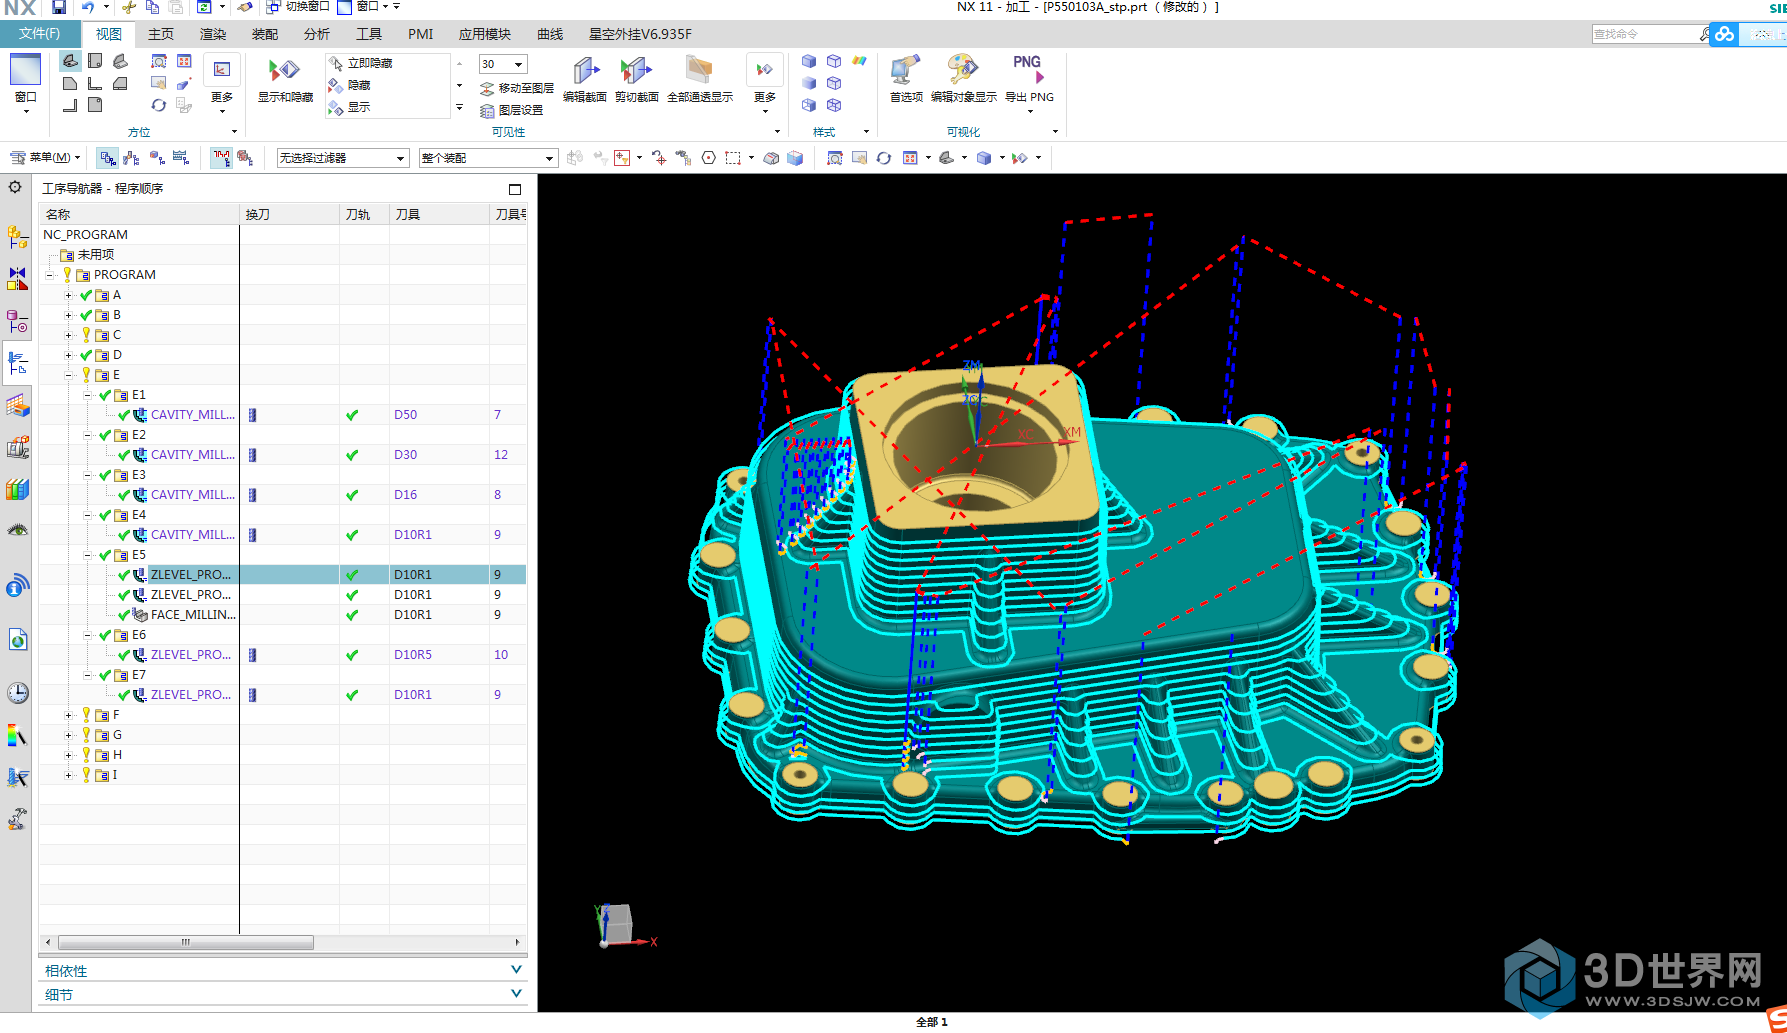Click 更多 in the 可见性 group
Screen dimensions: 1787x1033
click(x=765, y=84)
